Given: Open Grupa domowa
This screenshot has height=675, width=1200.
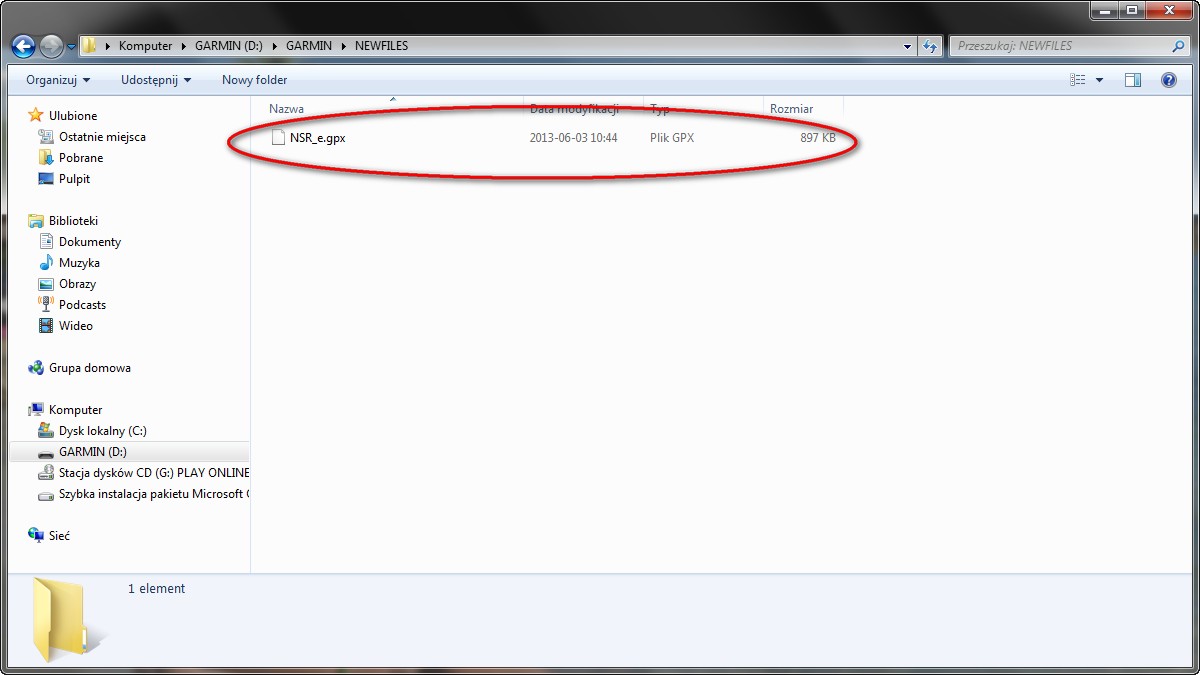Looking at the screenshot, I should point(90,368).
